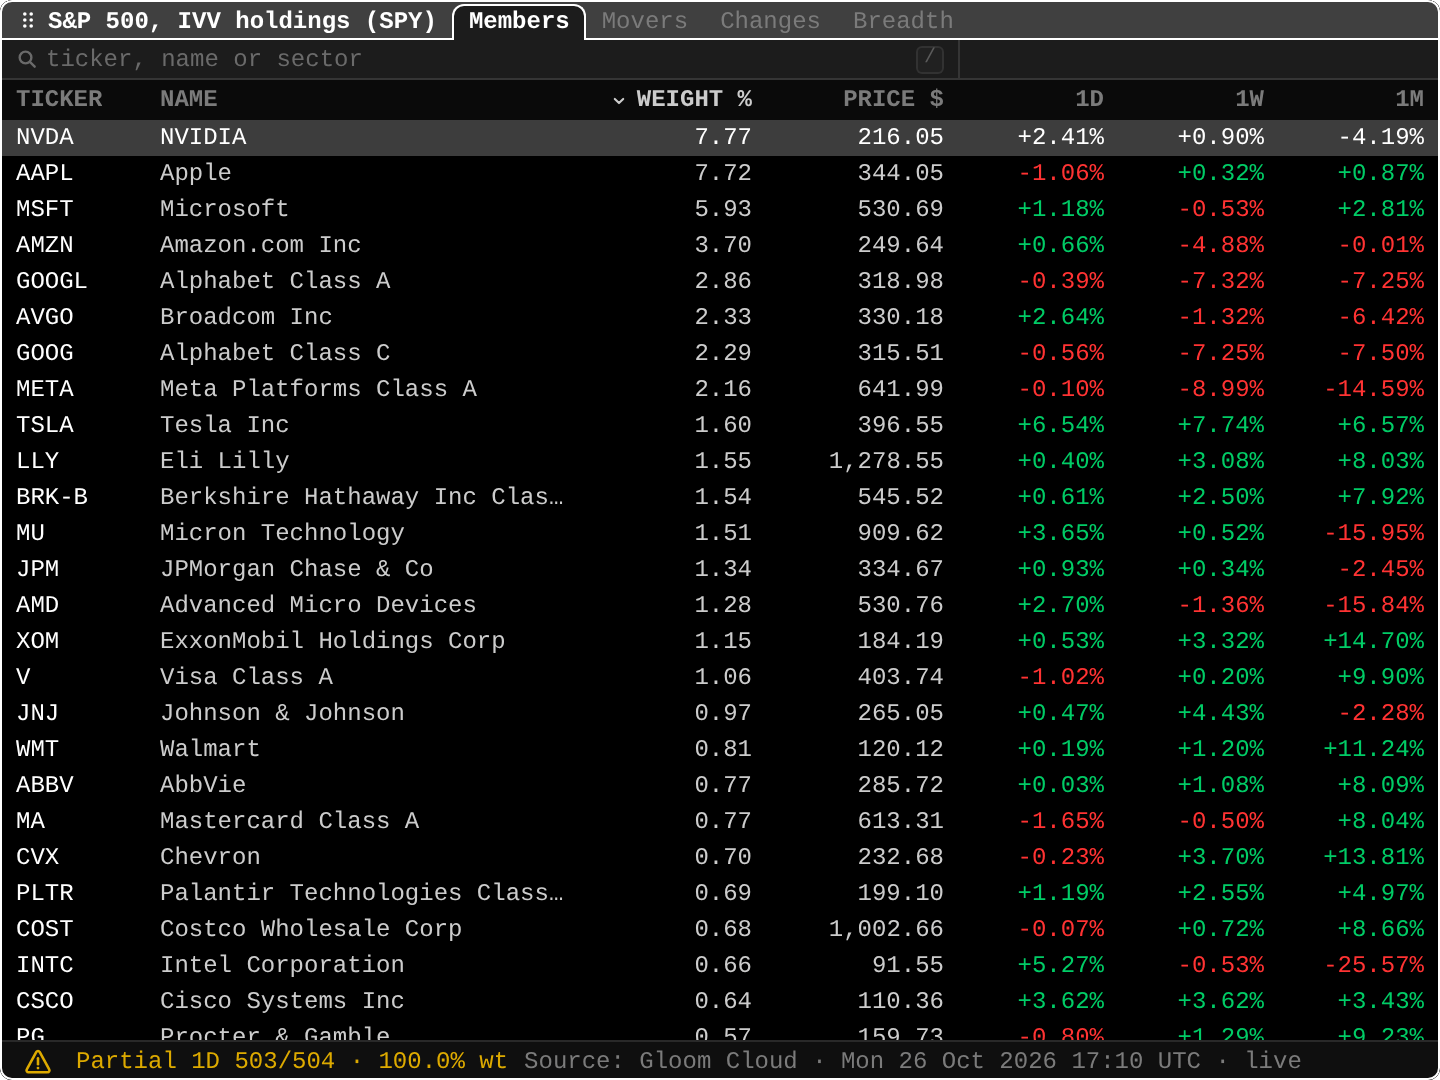Click the sort chevron beside WEIGHT %
This screenshot has width=1440, height=1080.
[619, 100]
